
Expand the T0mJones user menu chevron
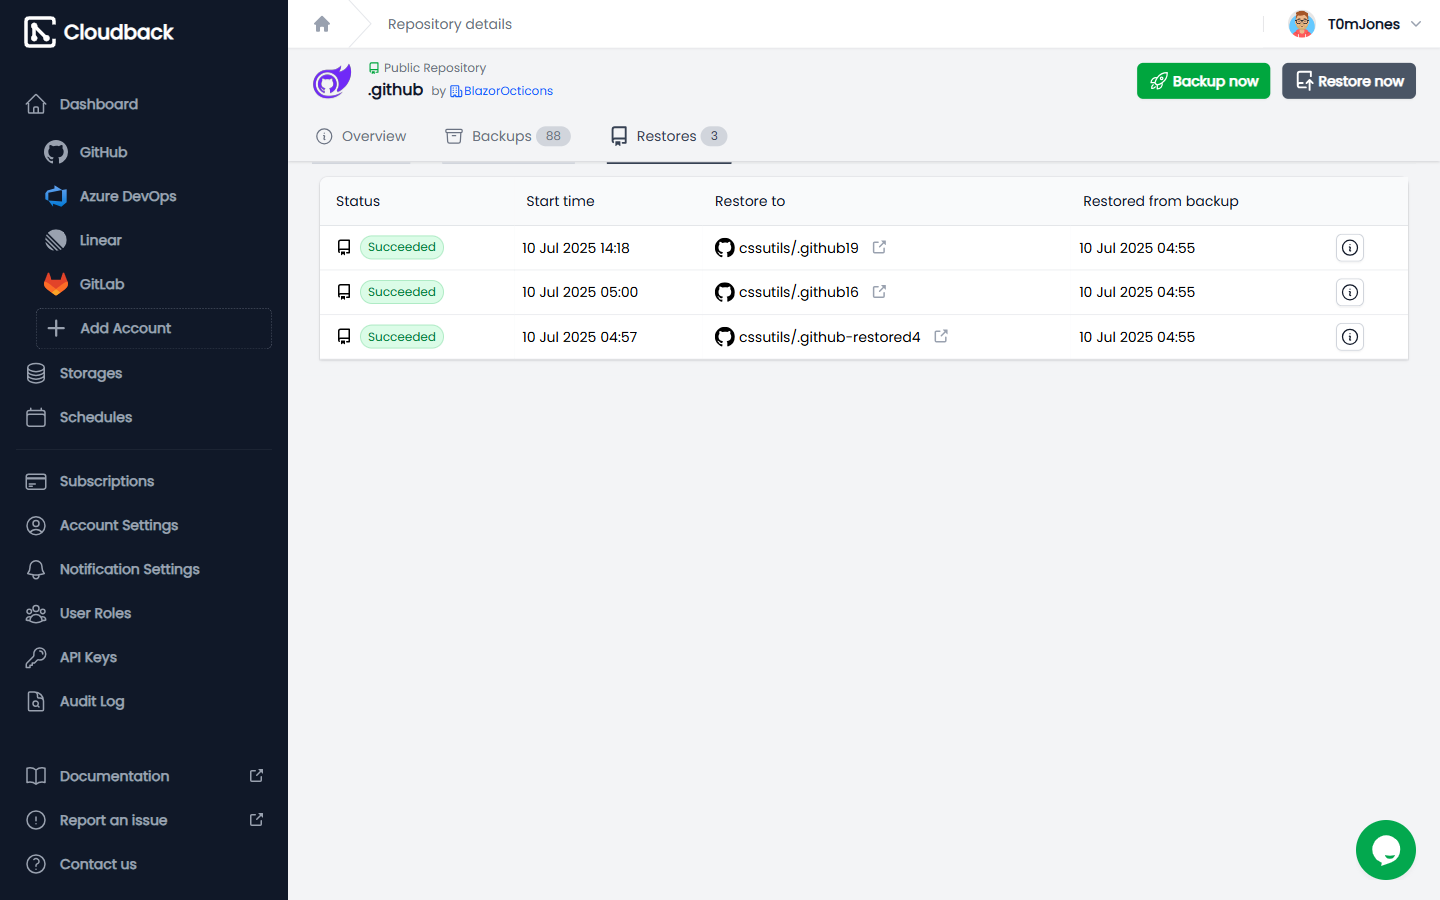[1416, 24]
